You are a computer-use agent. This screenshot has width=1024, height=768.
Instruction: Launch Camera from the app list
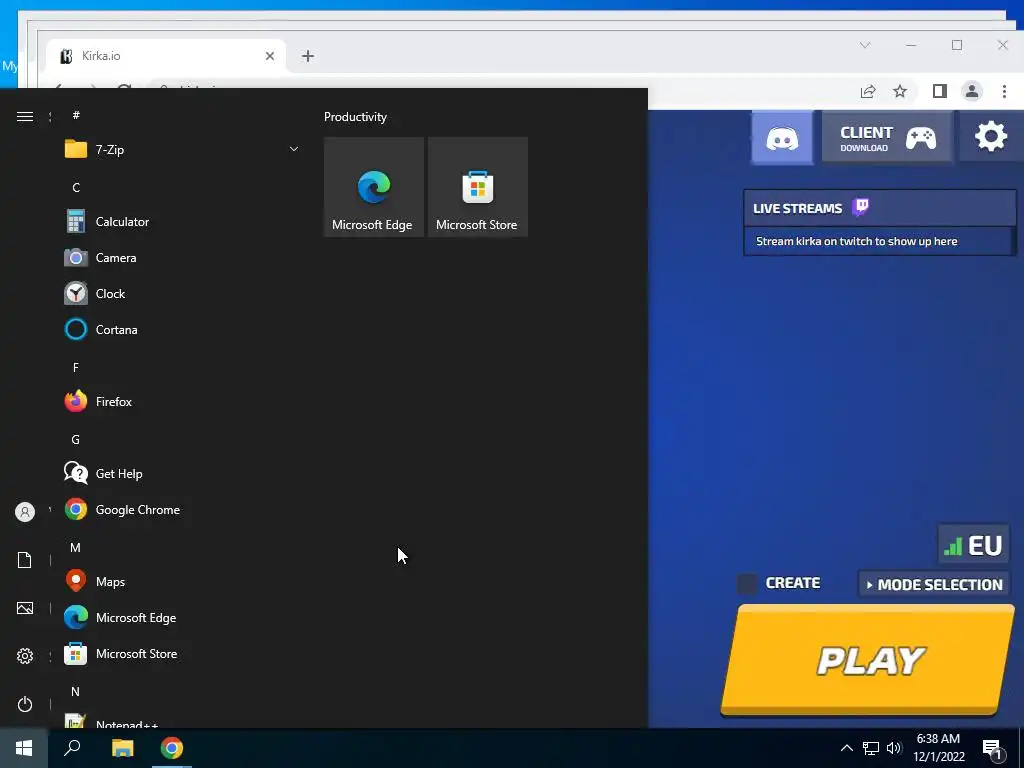[x=182, y=257]
